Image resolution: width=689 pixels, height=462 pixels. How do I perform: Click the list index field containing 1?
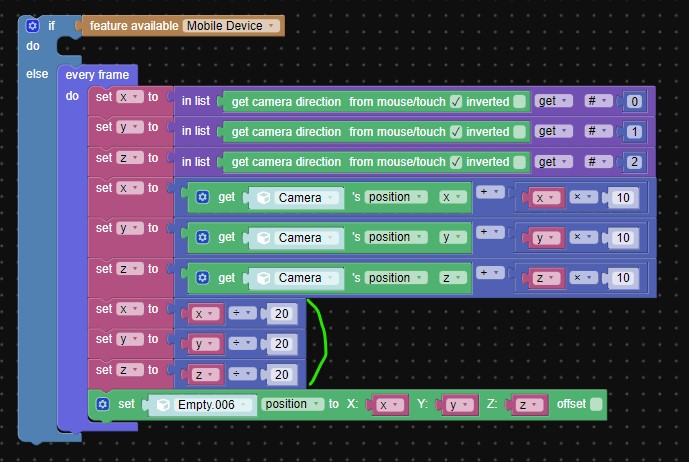coord(634,131)
